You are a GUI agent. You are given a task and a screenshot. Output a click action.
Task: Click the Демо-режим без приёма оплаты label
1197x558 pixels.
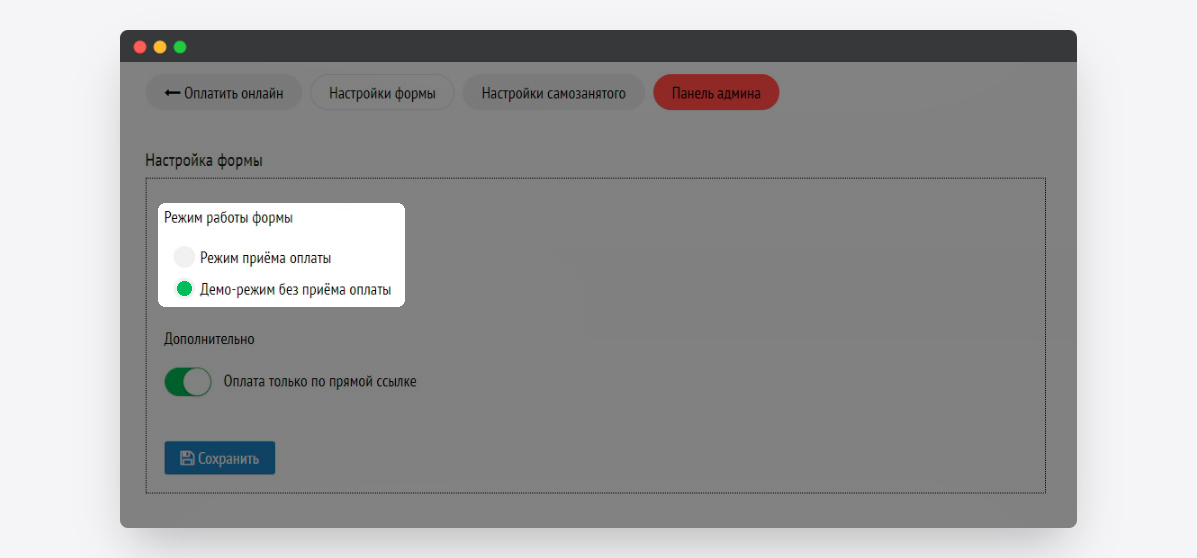pos(295,290)
